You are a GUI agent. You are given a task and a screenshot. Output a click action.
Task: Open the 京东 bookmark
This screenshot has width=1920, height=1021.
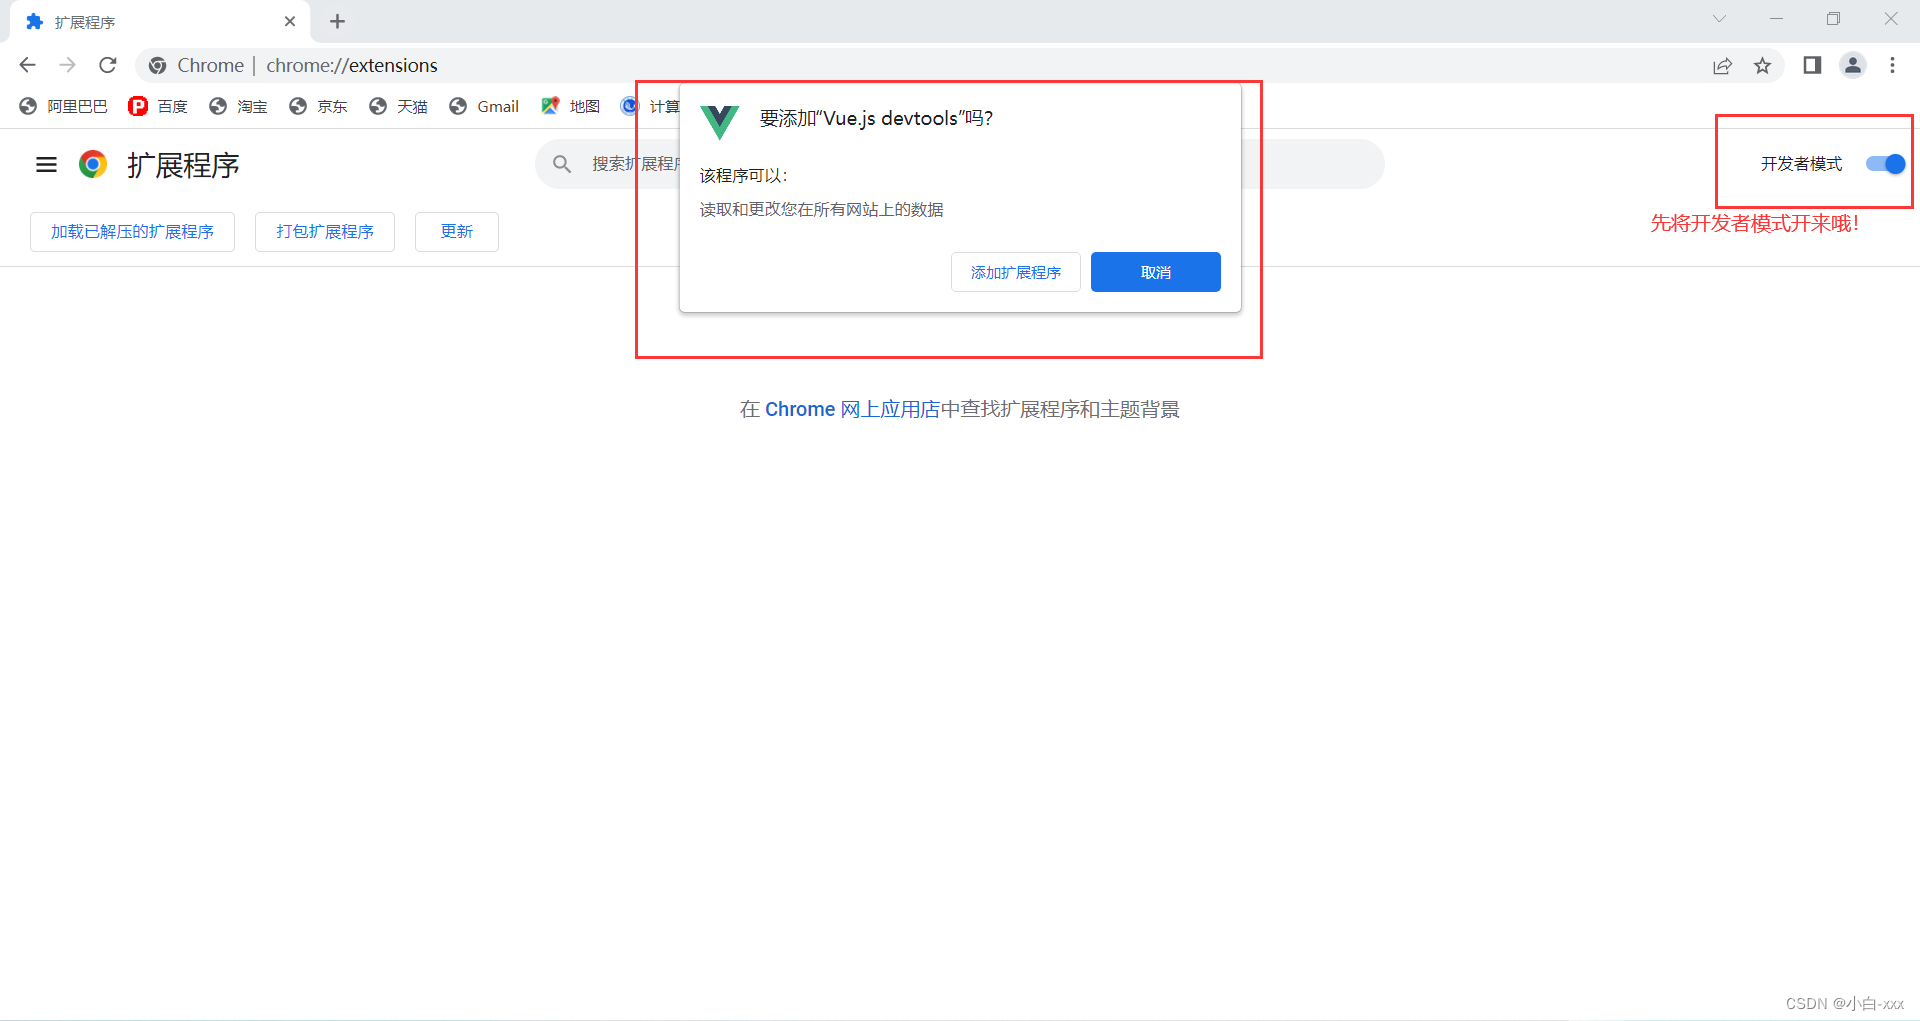(318, 106)
